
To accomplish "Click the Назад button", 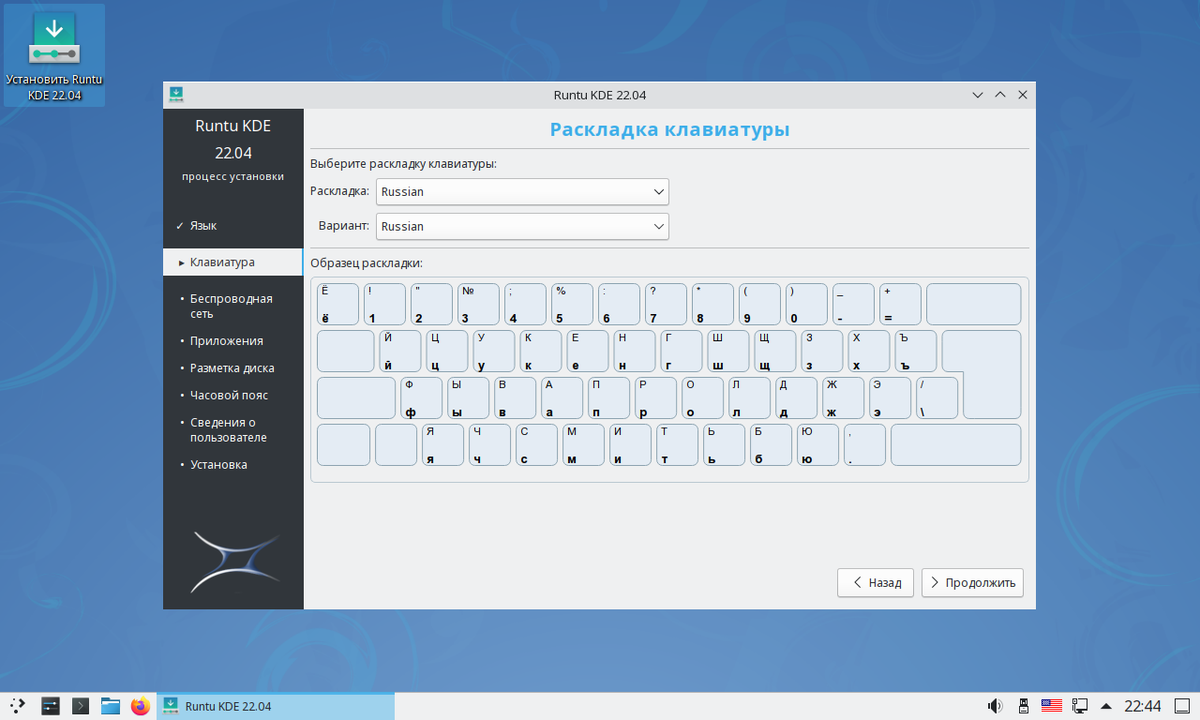I will click(x=875, y=582).
